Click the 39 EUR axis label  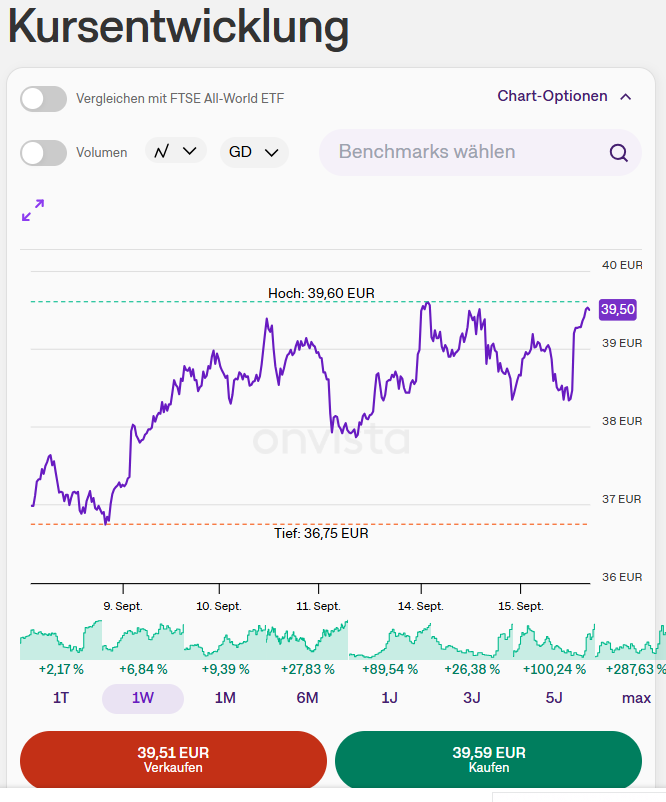(622, 343)
